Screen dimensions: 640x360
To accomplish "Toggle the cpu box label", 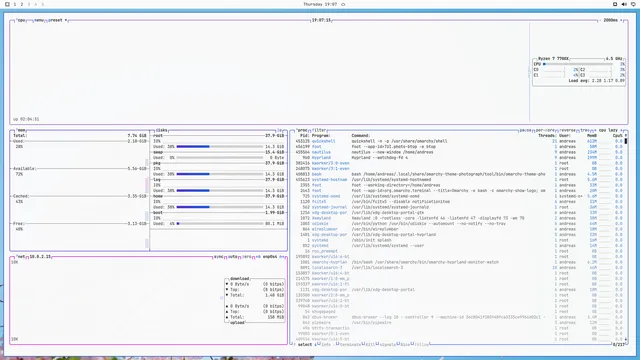I will pos(21,20).
